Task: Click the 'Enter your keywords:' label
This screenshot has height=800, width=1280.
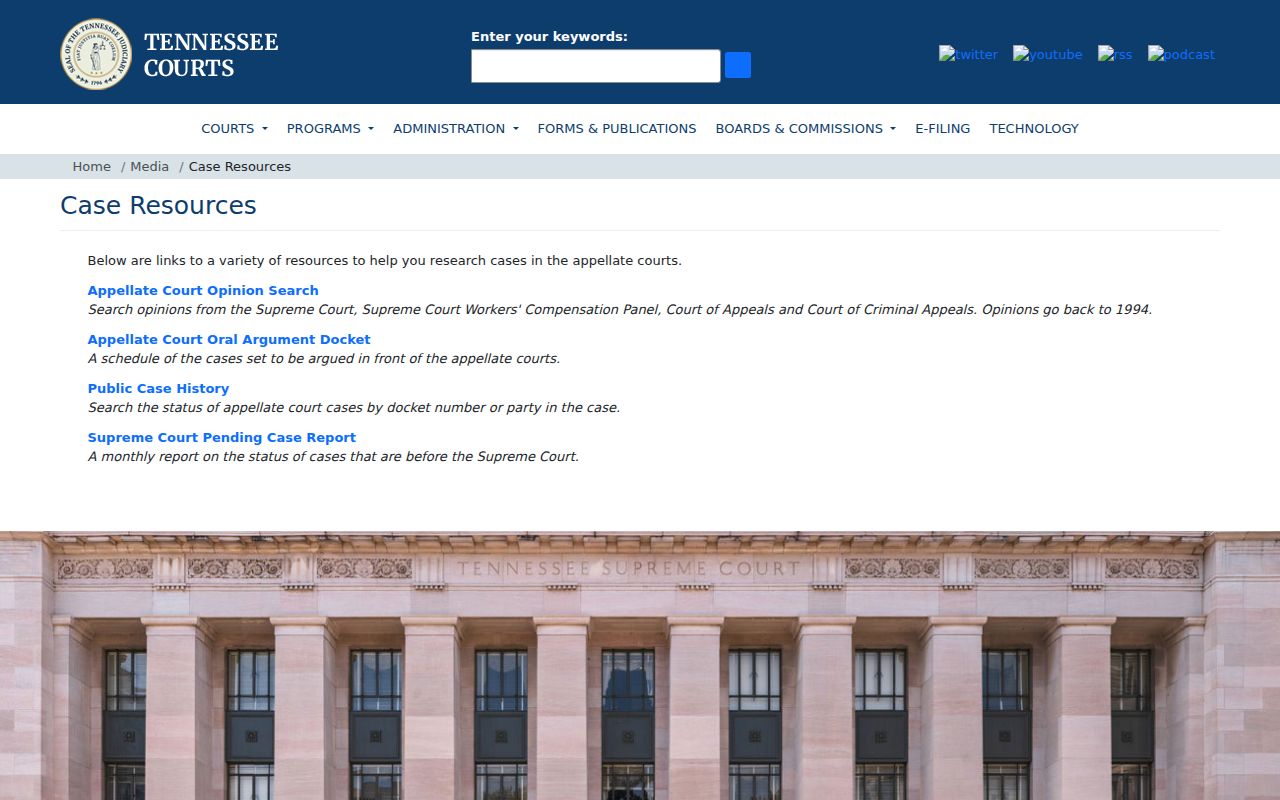Action: coord(549,36)
